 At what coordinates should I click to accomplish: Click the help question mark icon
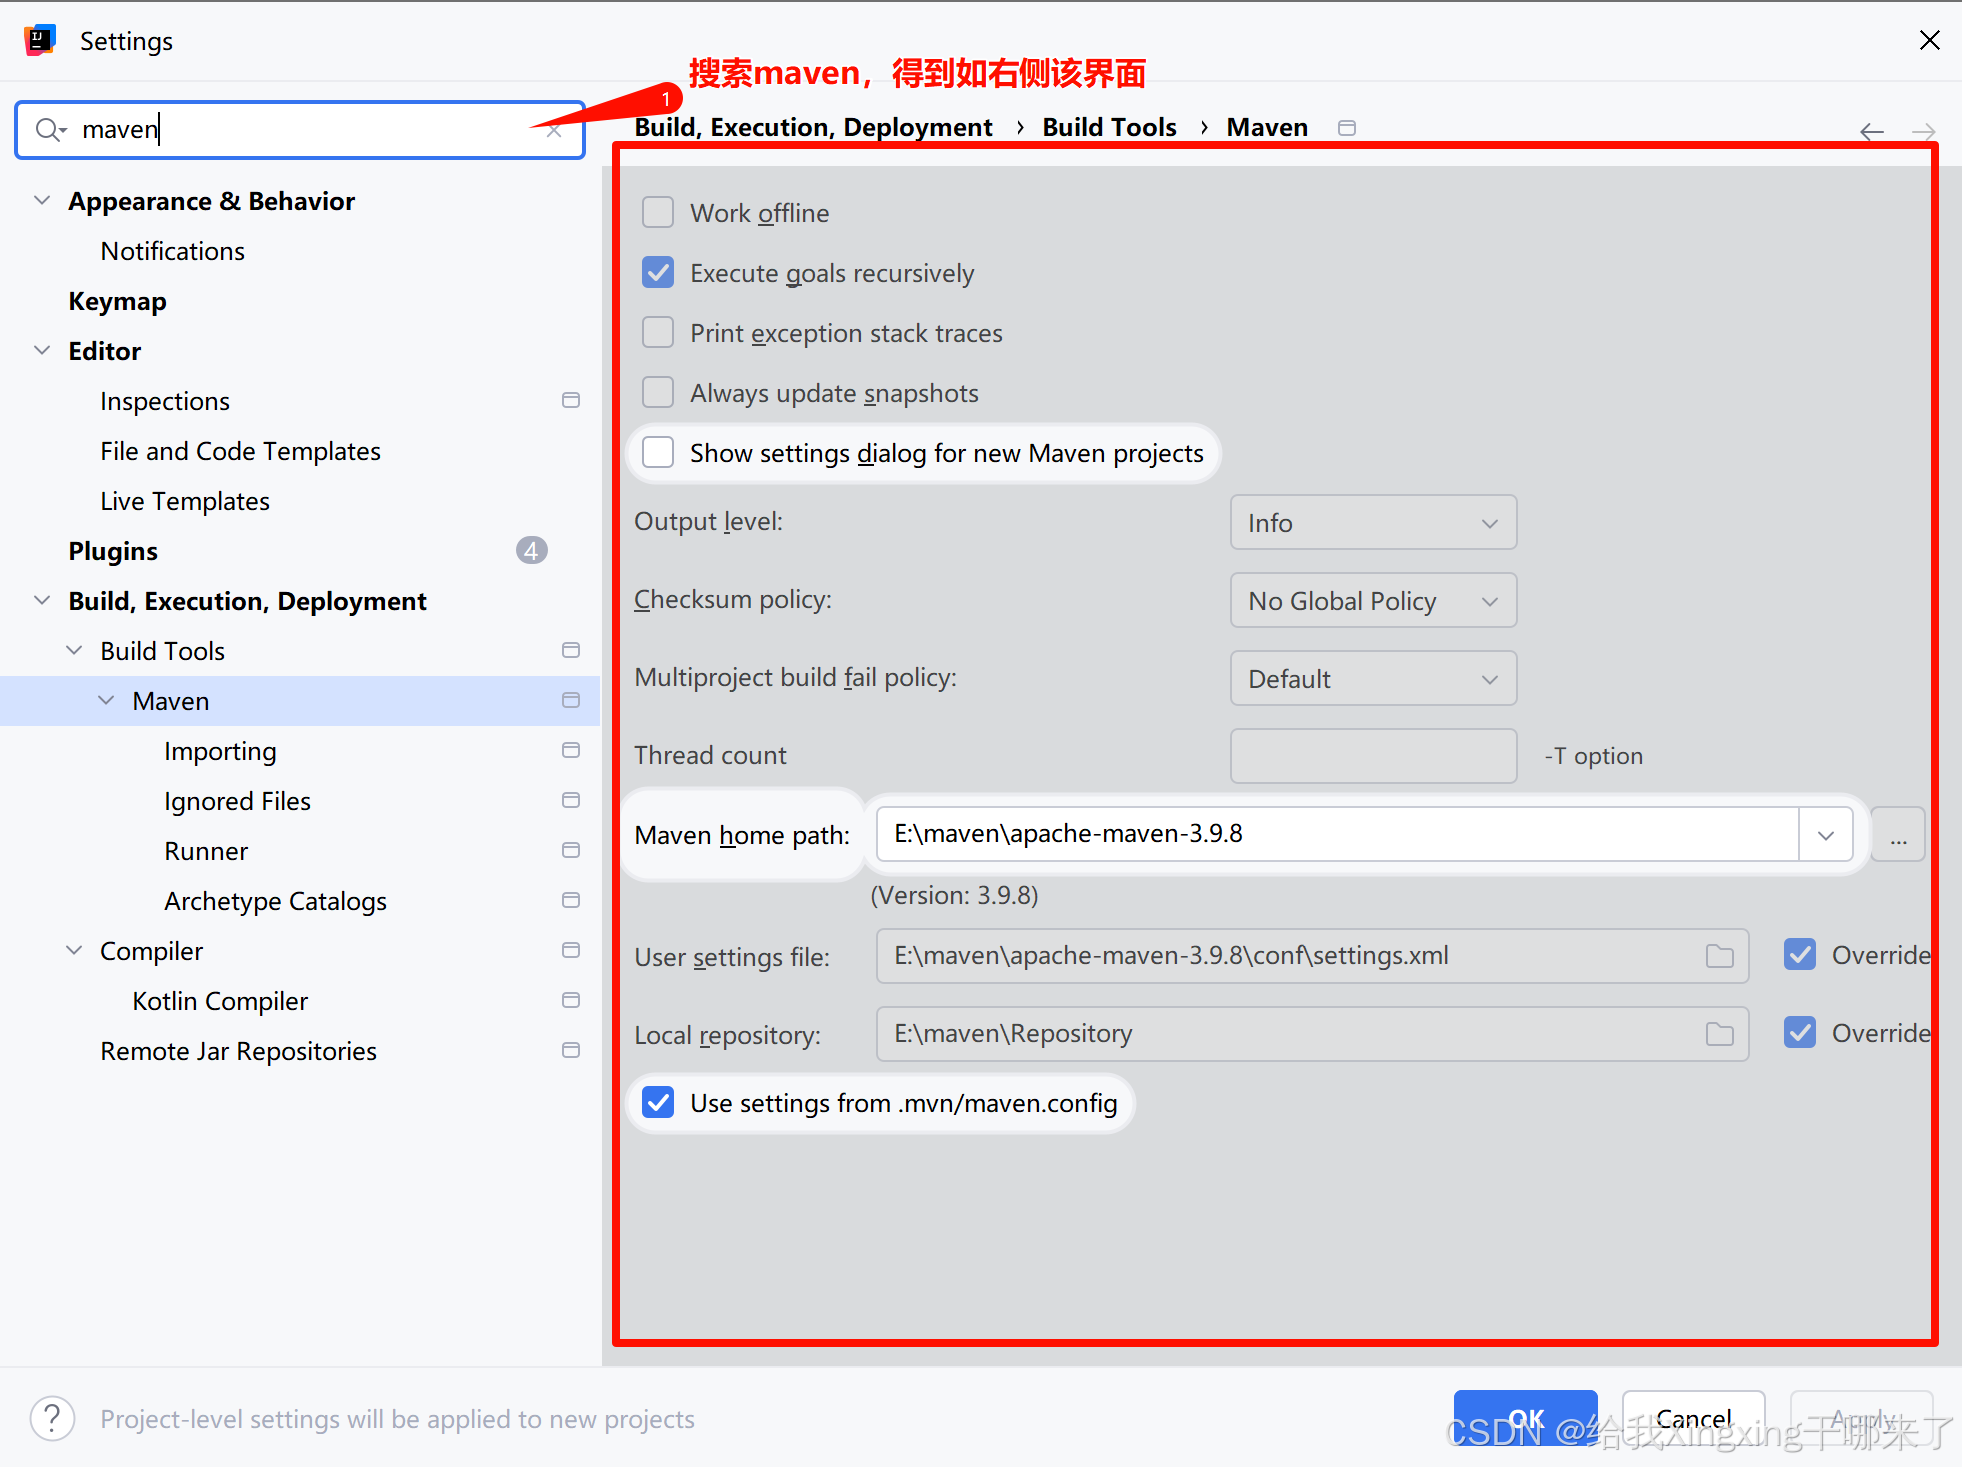[x=52, y=1418]
